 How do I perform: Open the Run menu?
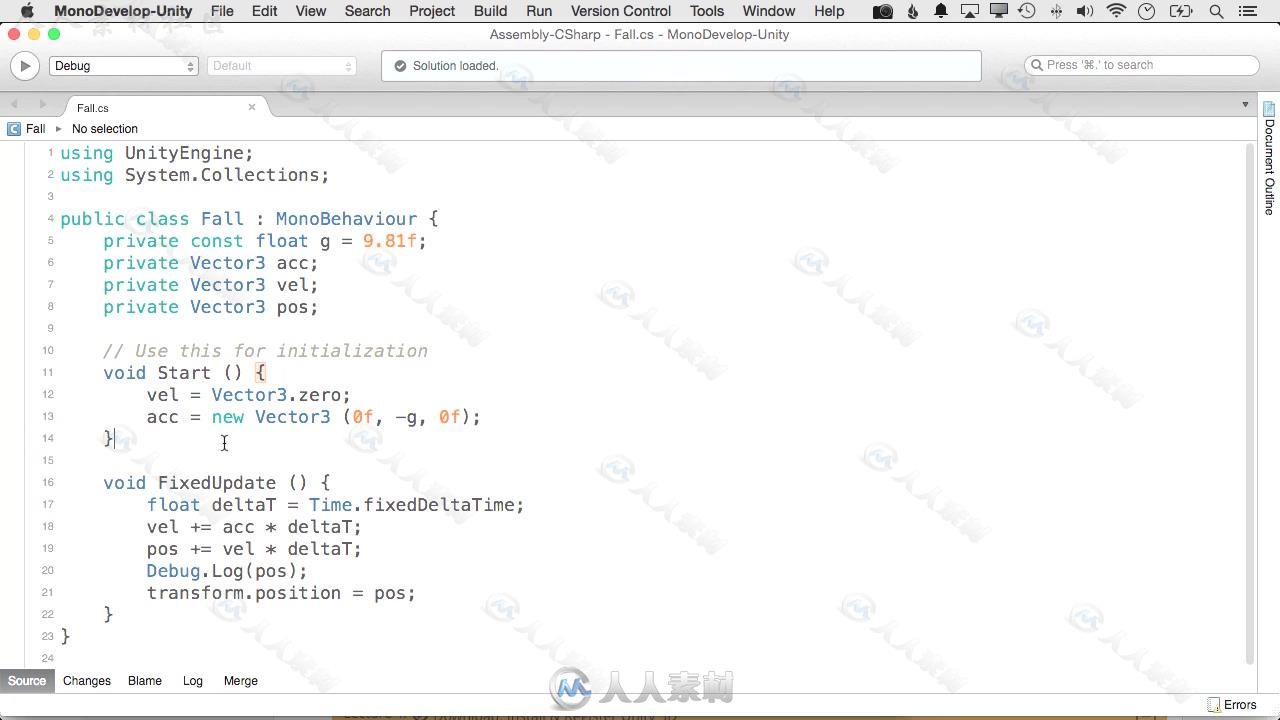(x=539, y=11)
